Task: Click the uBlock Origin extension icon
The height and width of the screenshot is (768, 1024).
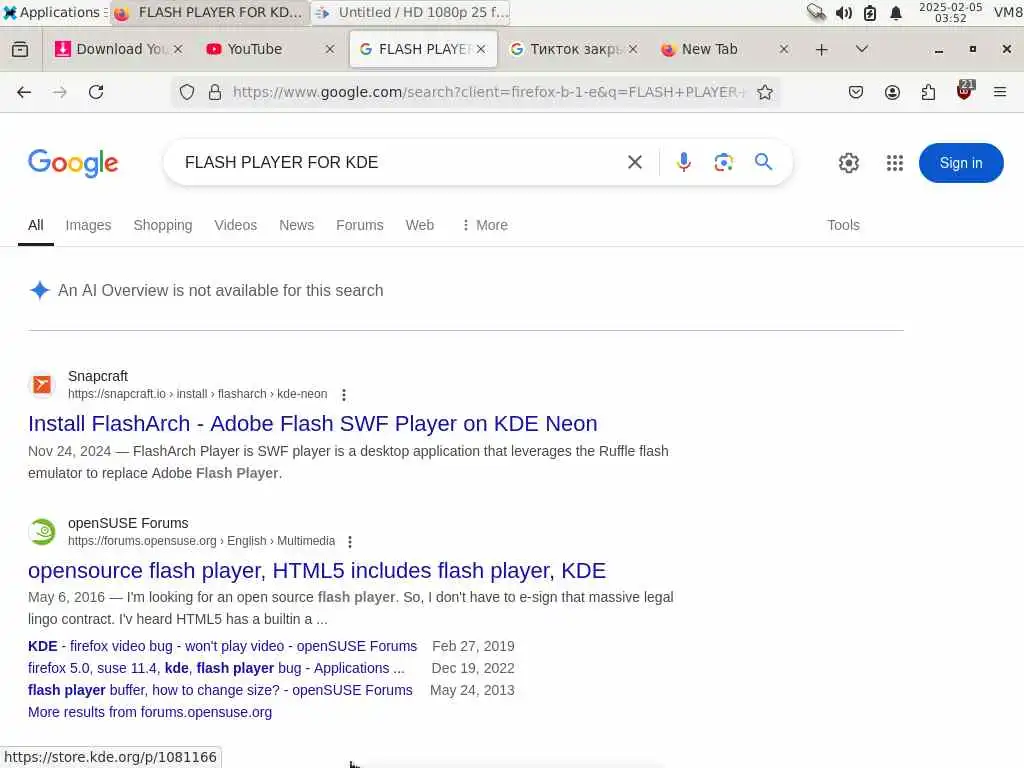Action: point(964,91)
